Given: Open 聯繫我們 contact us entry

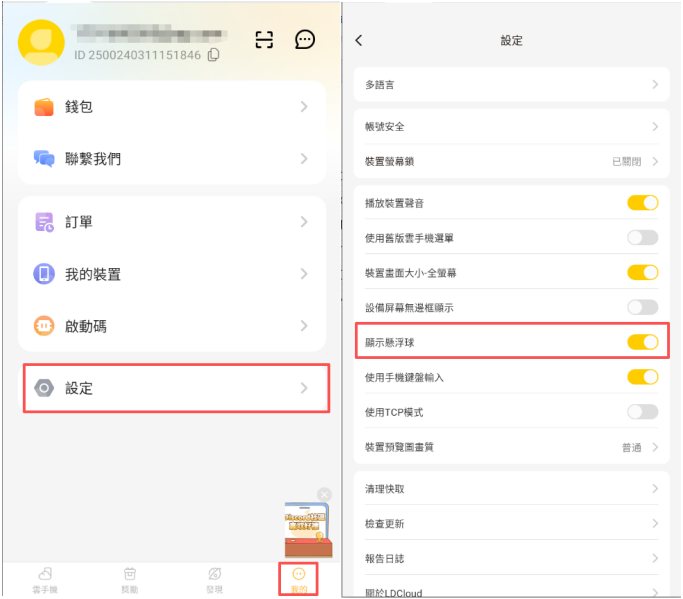Looking at the screenshot, I should 172,159.
